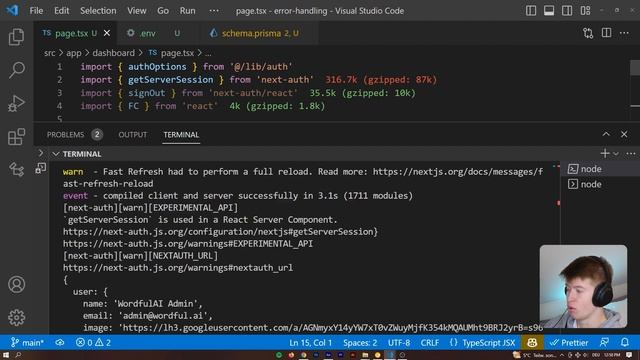Click the cloud publish changes icon
Viewport: 640px width, 360px height.
[60, 342]
